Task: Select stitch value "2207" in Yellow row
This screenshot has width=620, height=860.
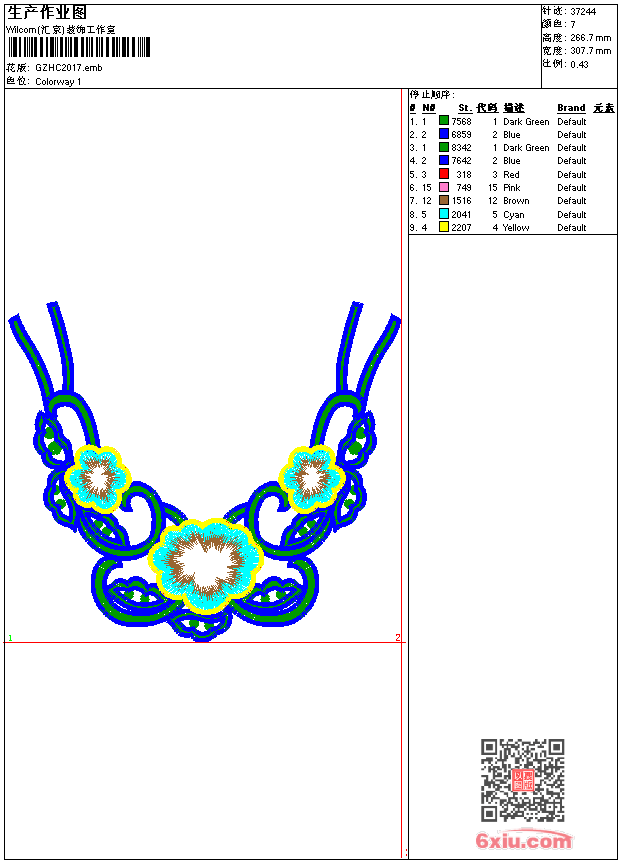Action: [x=461, y=228]
